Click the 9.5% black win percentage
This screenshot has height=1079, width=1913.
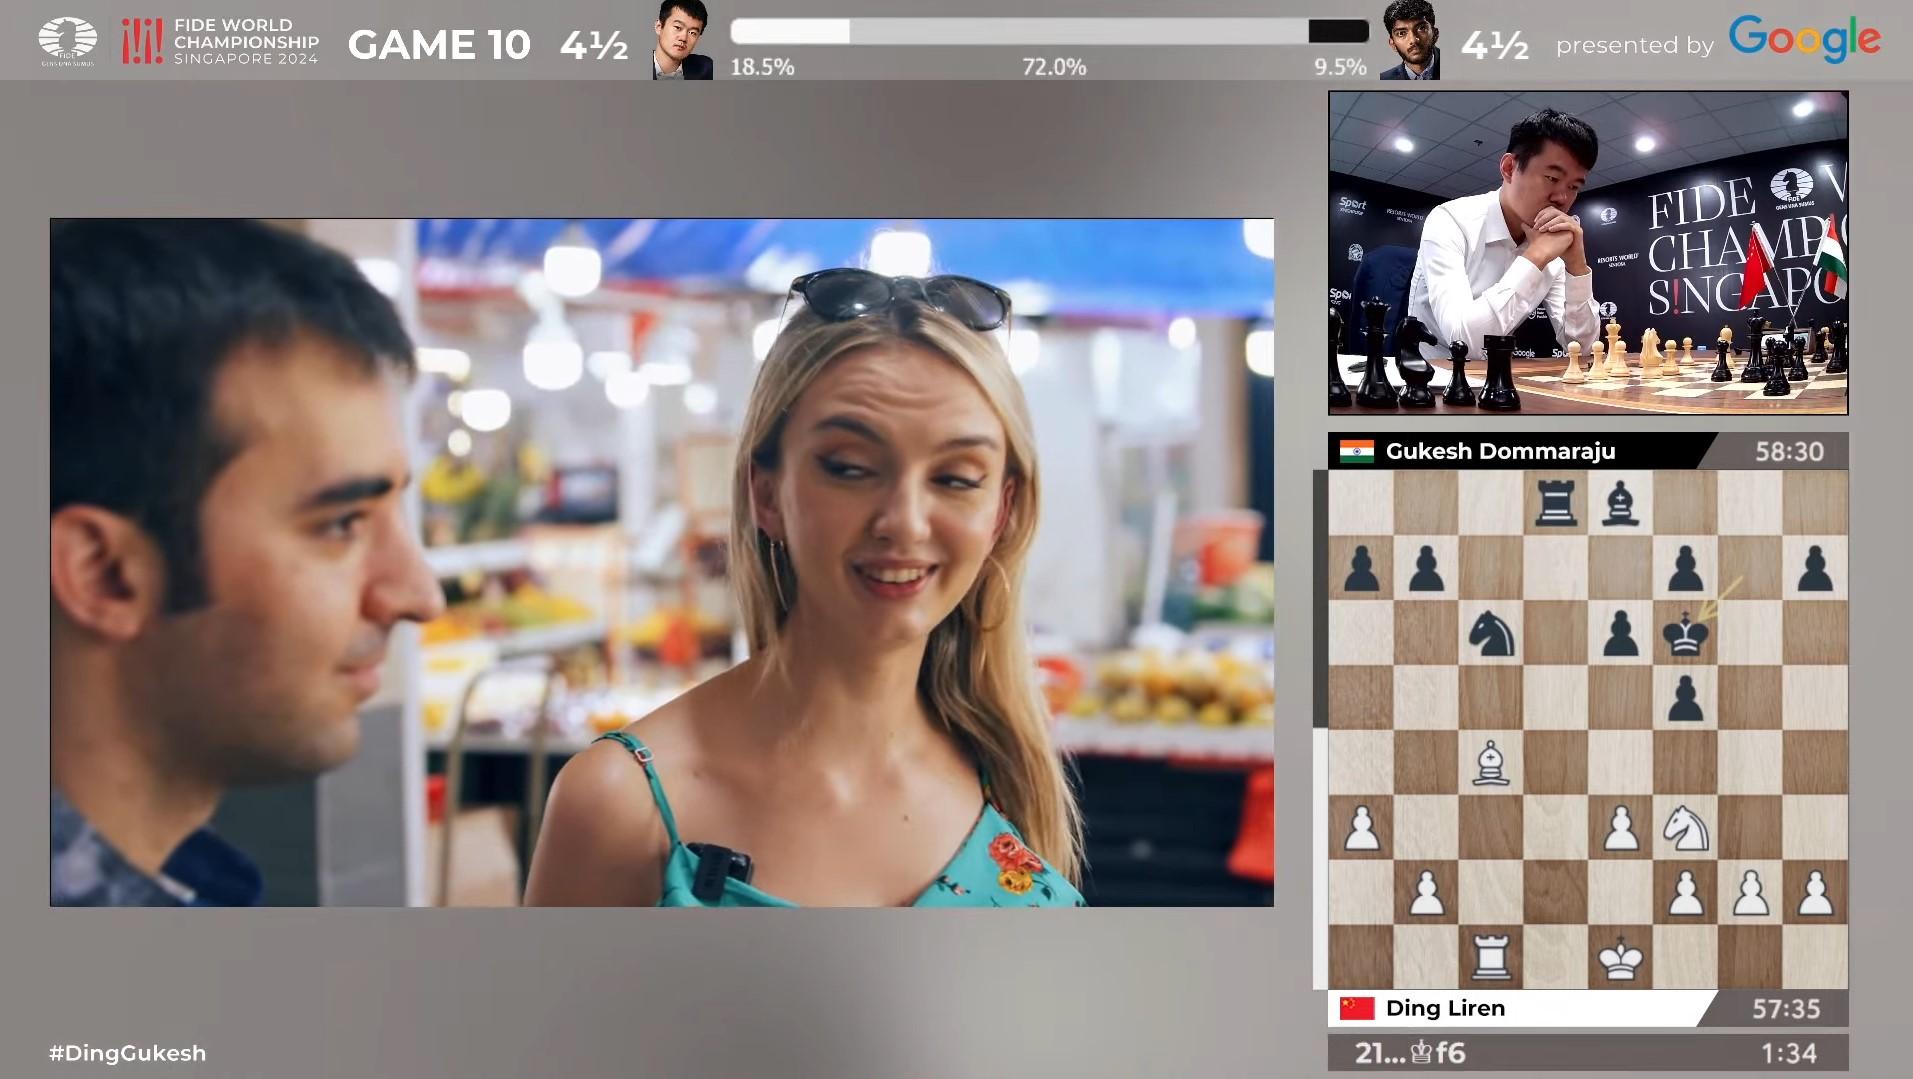(1340, 67)
